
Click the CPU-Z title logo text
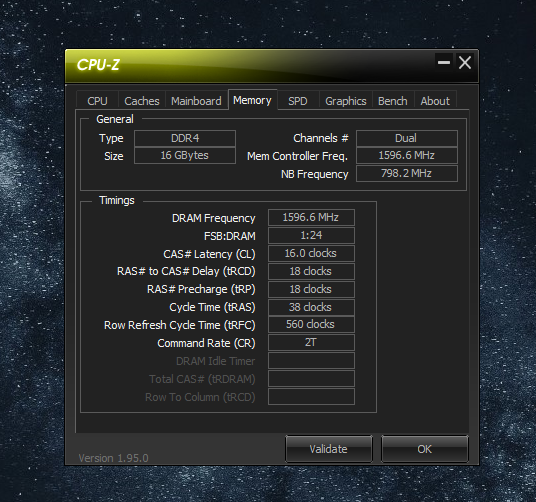98,65
